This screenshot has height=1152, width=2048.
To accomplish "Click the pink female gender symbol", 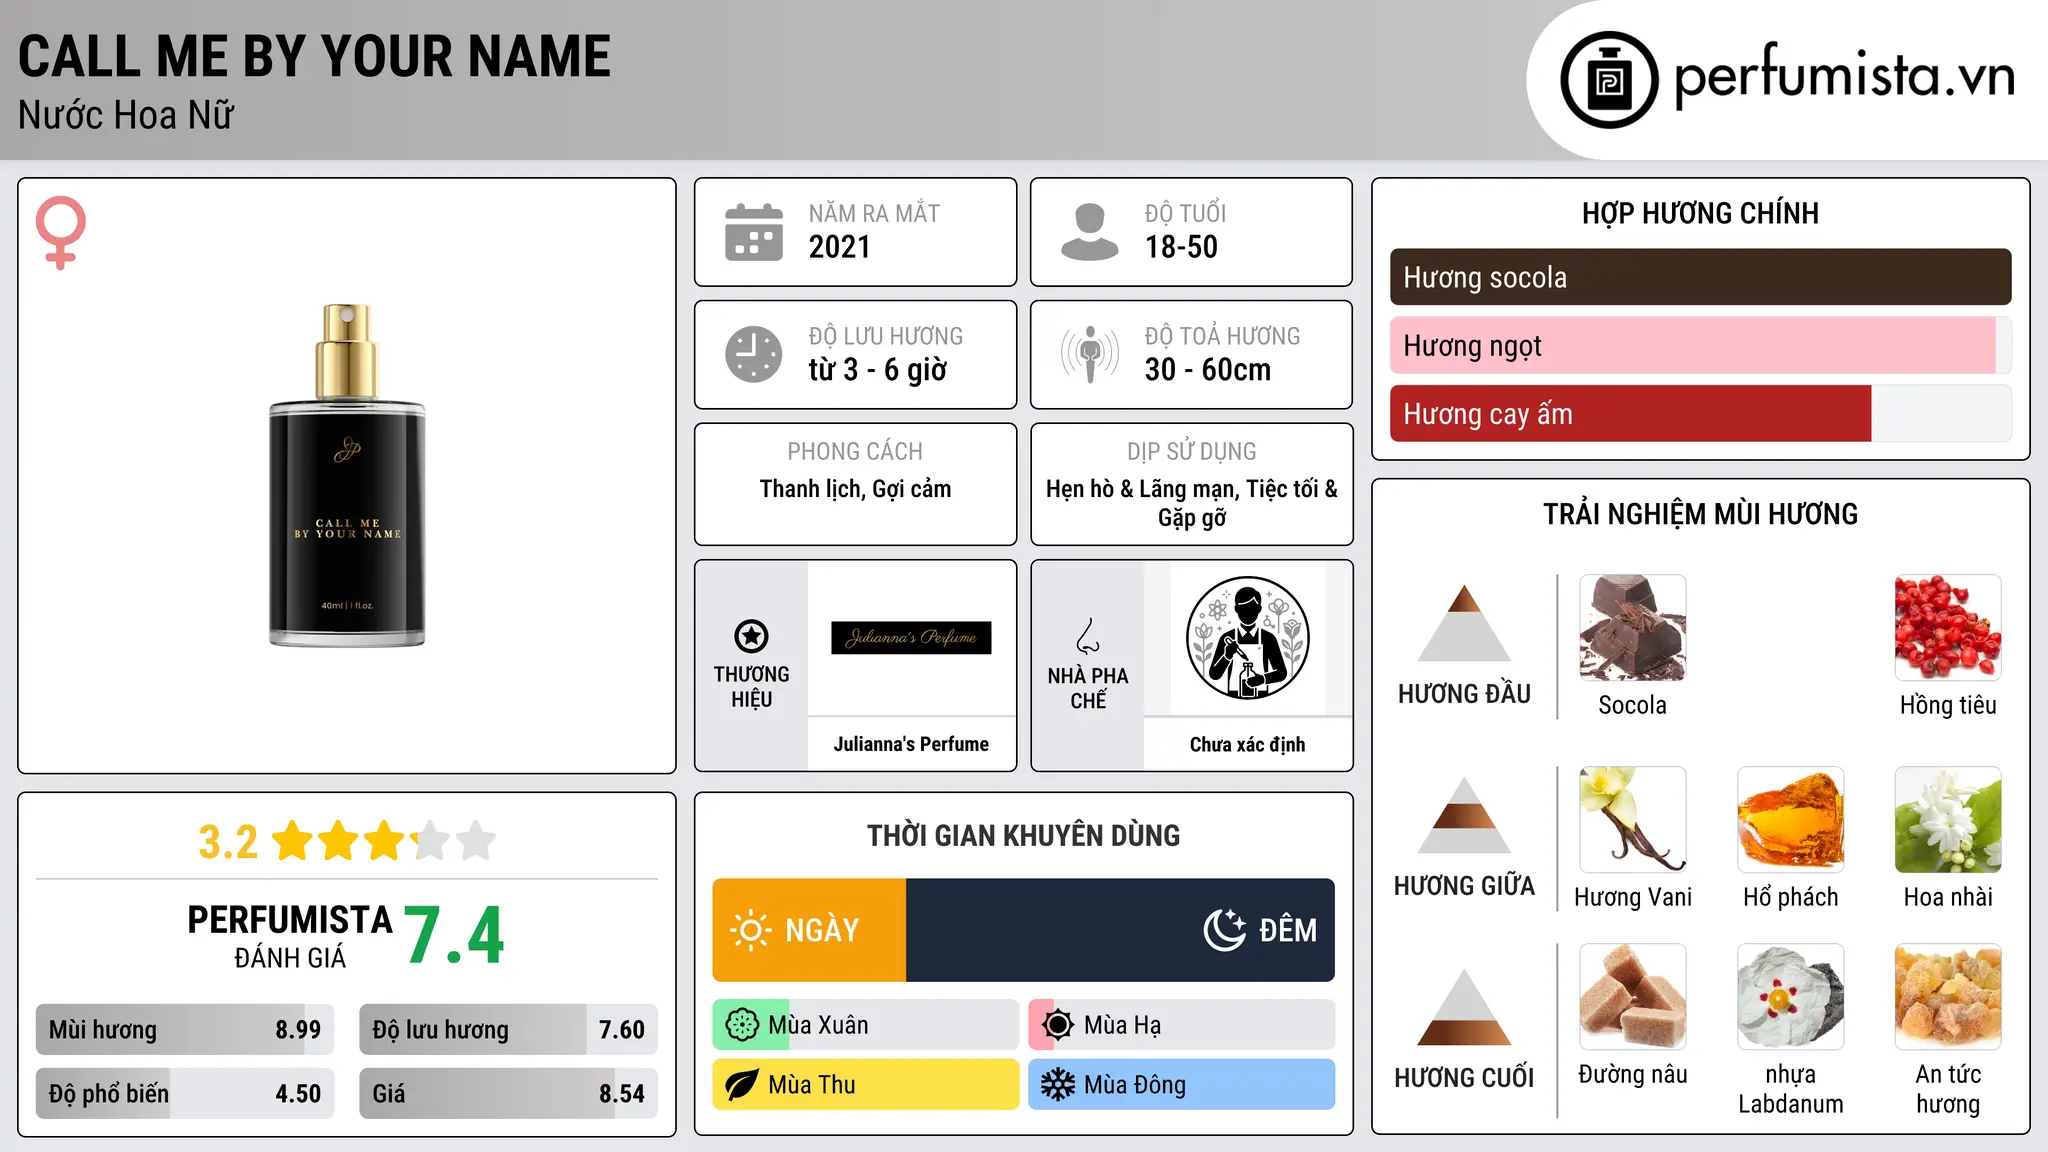I will coord(61,232).
